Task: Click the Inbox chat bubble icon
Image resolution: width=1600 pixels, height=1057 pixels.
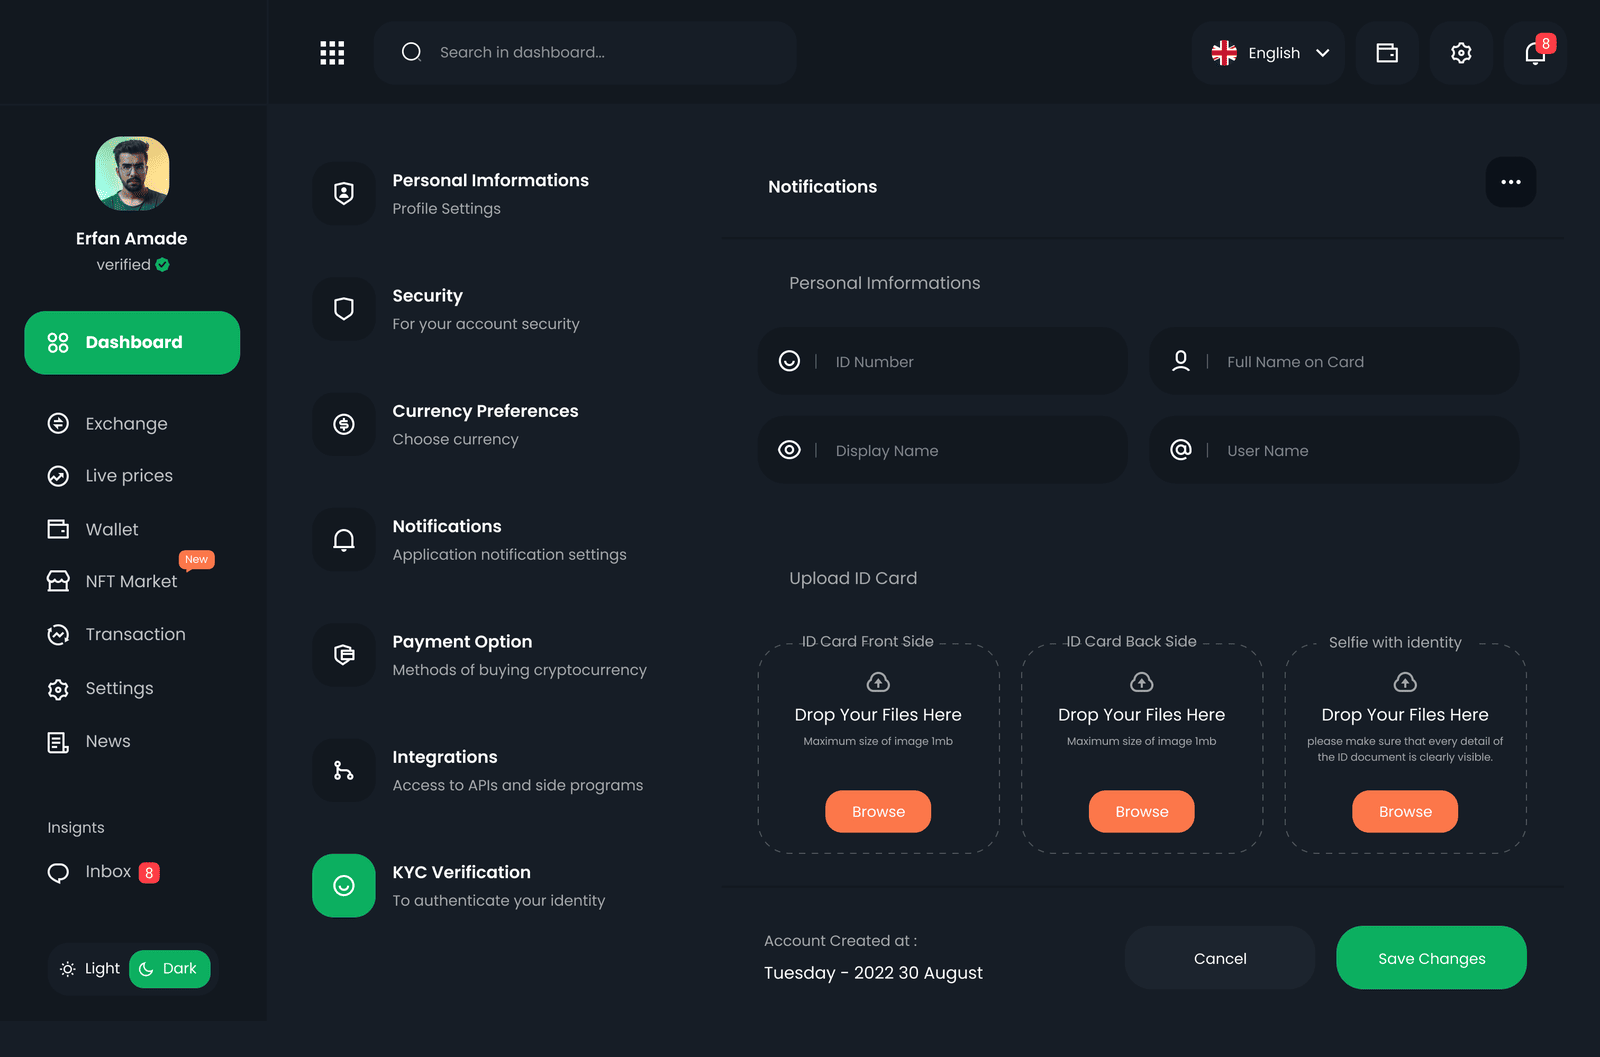Action: pos(58,873)
